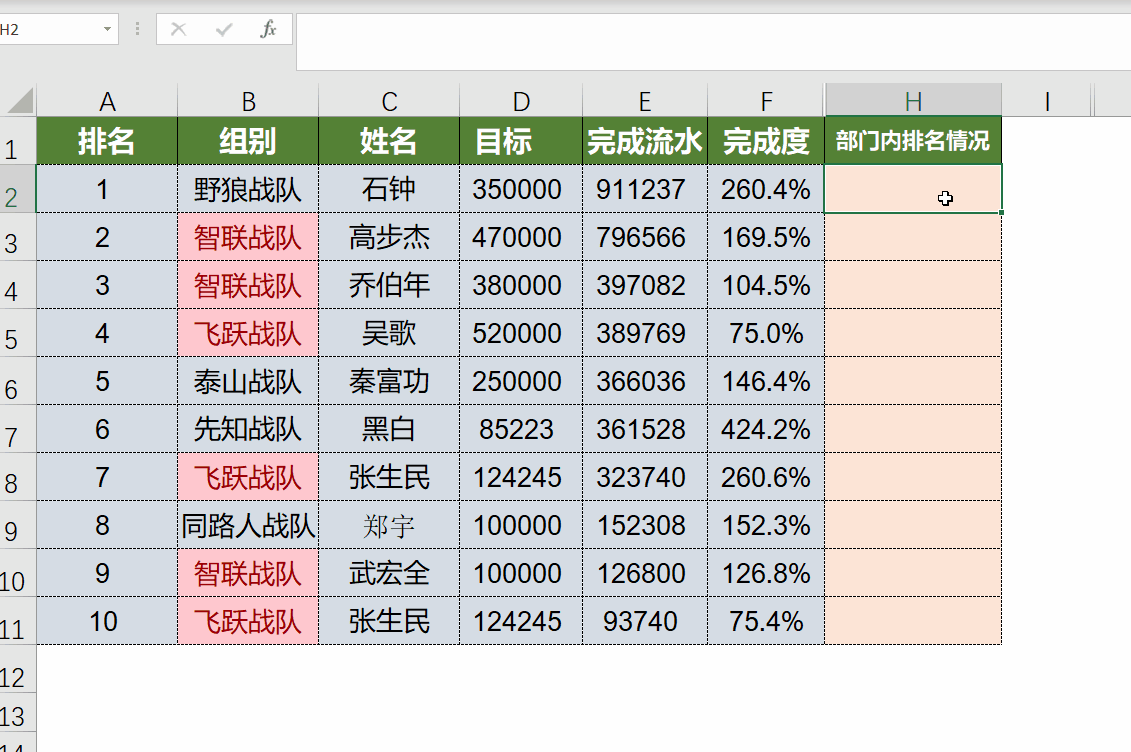This screenshot has height=752, width=1131.
Task: Click cell containing 郑宇
Action: tap(389, 525)
